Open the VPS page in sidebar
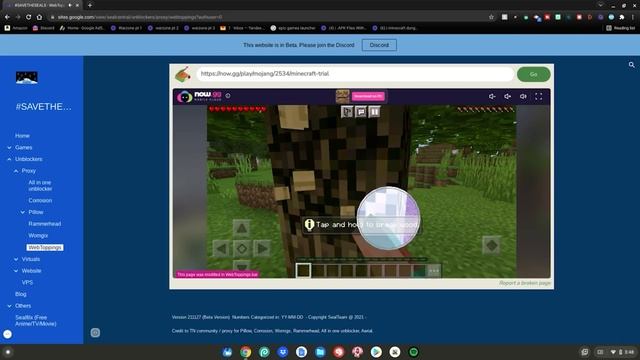This screenshot has width=640, height=360. (x=27, y=282)
